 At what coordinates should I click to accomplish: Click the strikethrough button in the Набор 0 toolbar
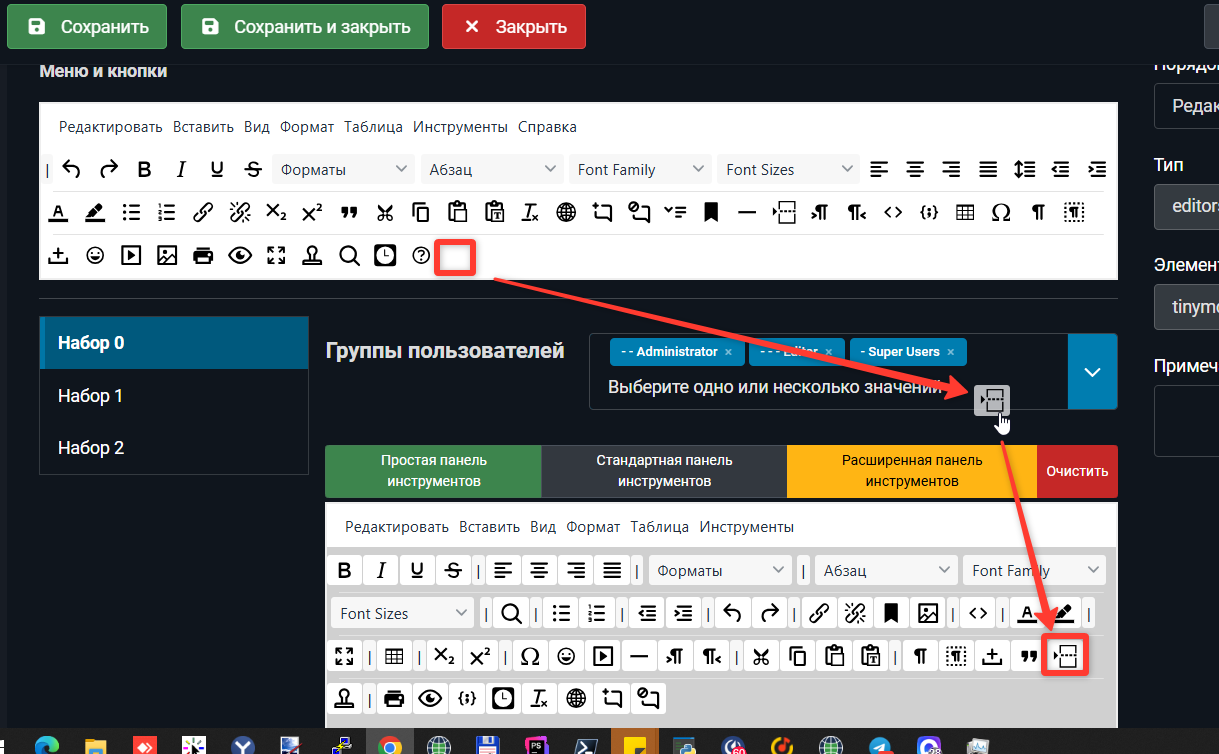point(453,570)
